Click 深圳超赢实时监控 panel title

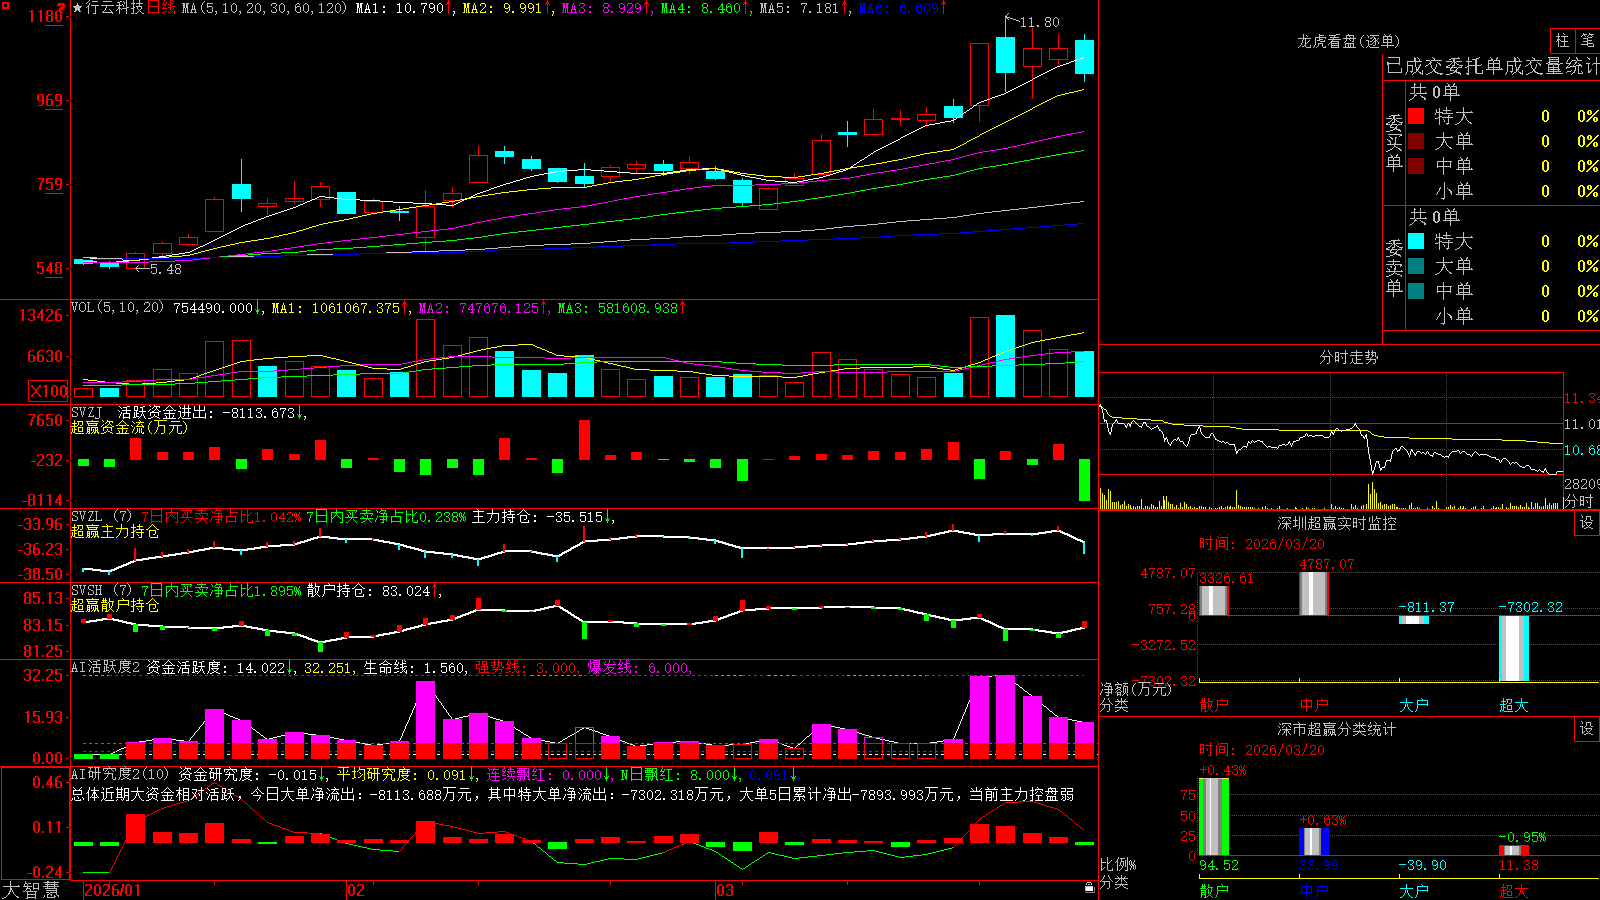point(1337,523)
